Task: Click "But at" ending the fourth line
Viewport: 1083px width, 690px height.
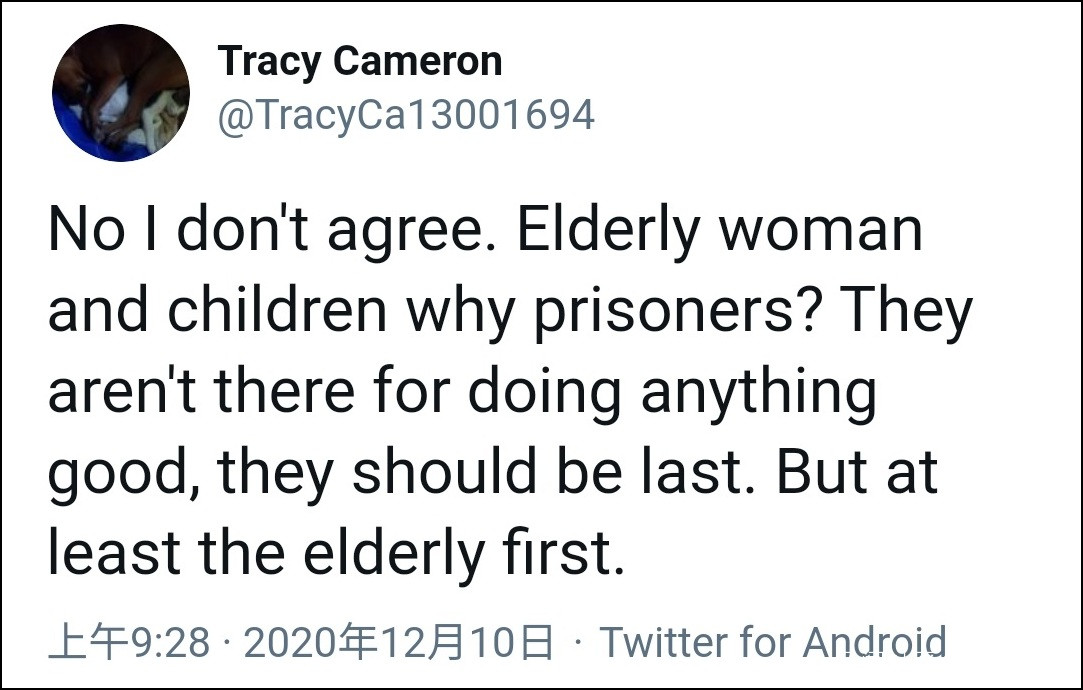Action: point(857,472)
